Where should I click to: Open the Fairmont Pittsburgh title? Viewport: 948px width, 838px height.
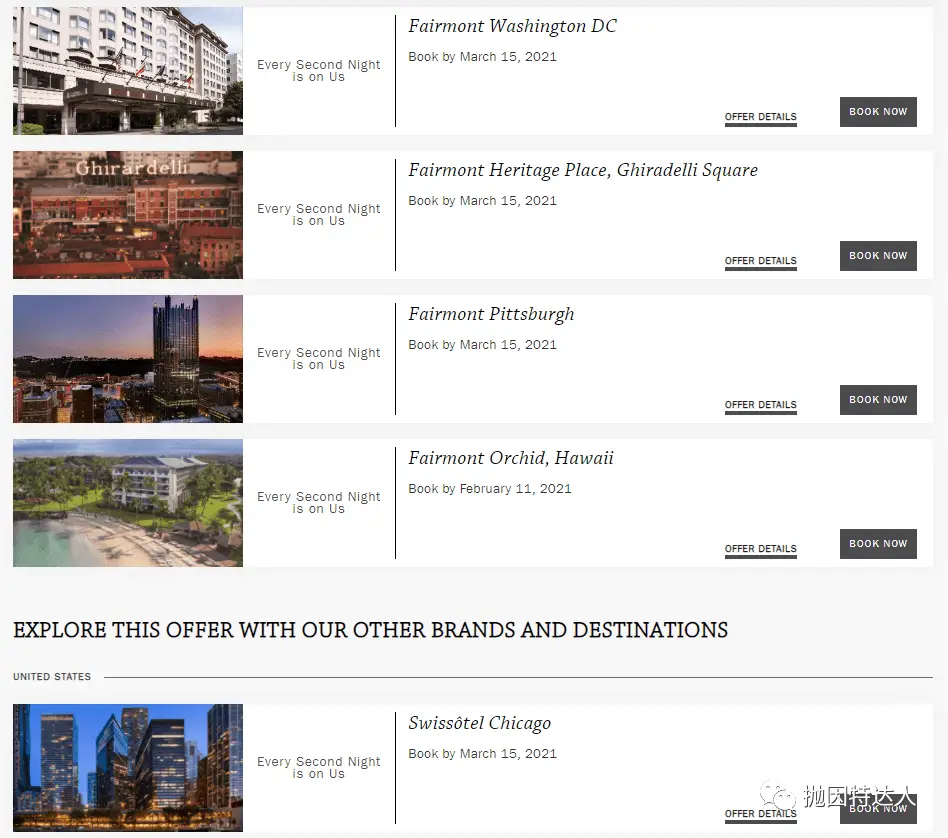(x=491, y=314)
